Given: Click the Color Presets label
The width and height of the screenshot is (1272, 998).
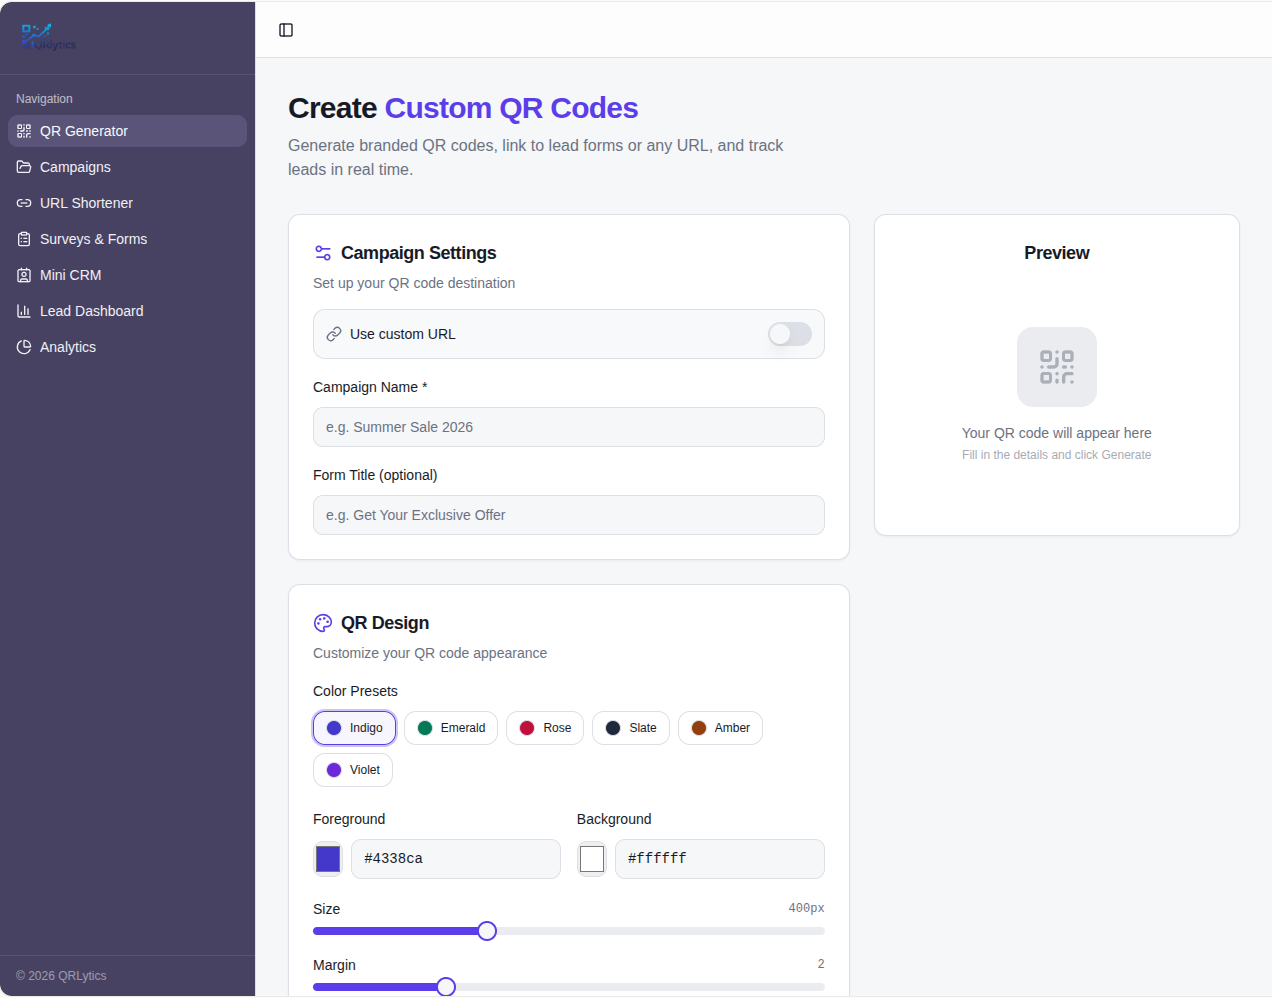Looking at the screenshot, I should click(x=355, y=691).
